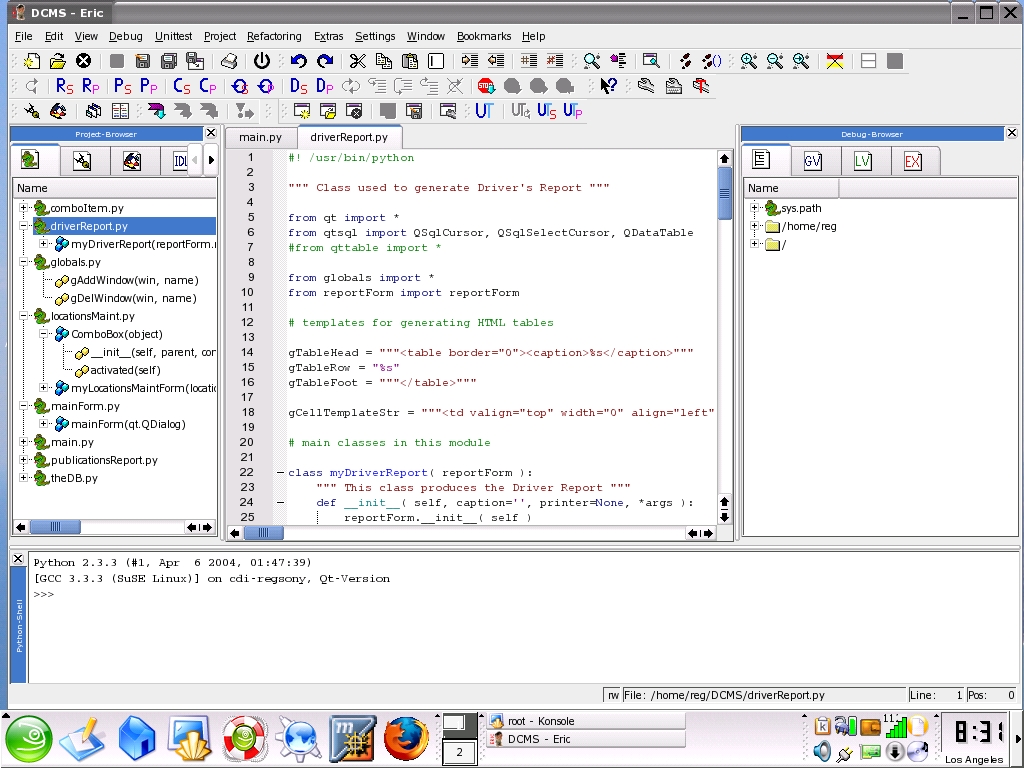Expand the sys.path node in Debug-Browser
Image resolution: width=1024 pixels, height=768 pixels.
(755, 208)
